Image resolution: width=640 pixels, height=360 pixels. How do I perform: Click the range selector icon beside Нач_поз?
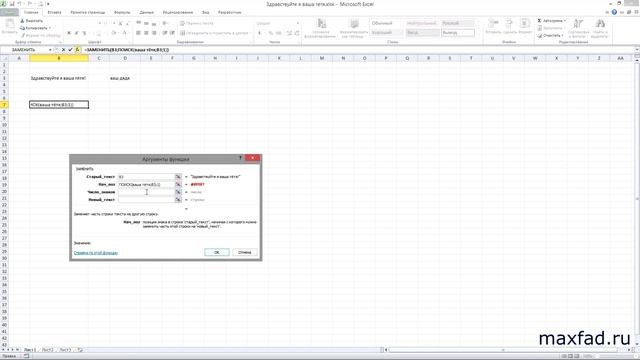(178, 184)
